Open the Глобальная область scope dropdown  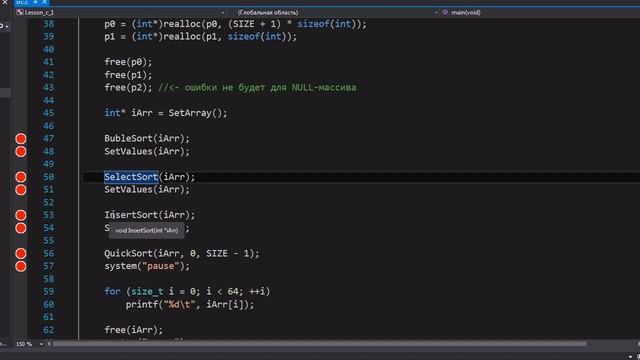coord(337,12)
